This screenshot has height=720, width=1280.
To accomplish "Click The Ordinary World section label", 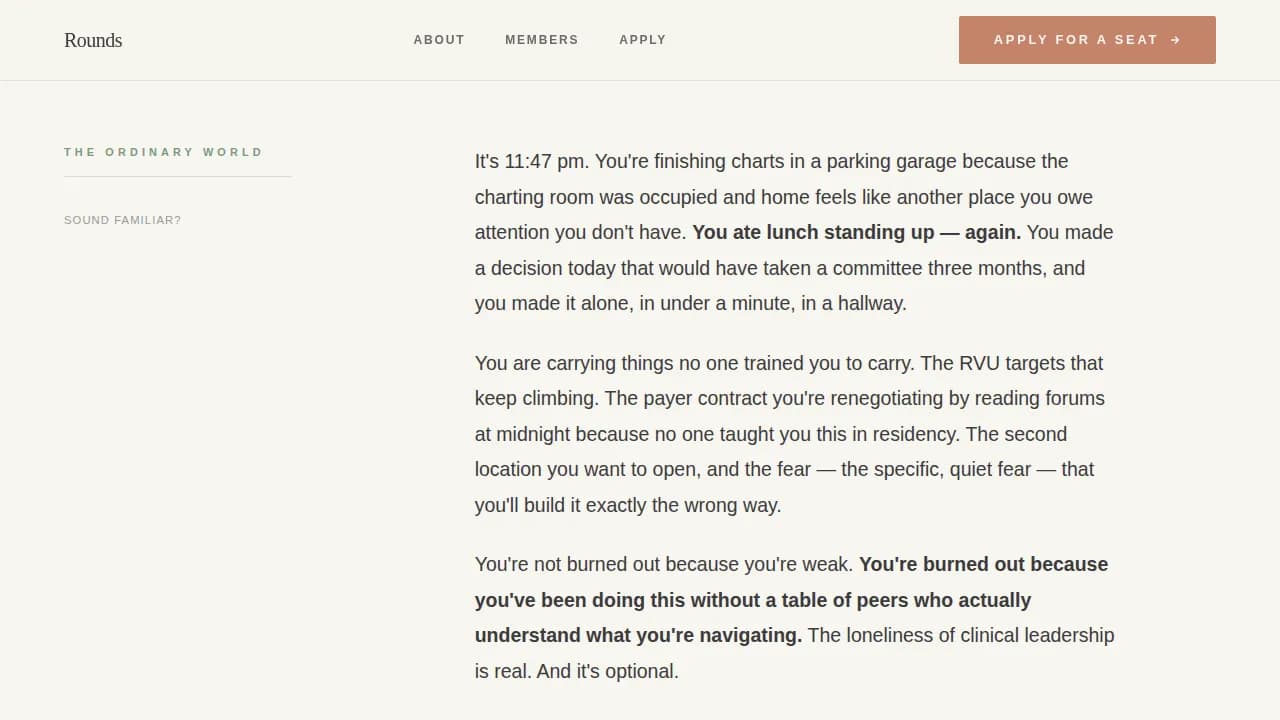I will 163,152.
